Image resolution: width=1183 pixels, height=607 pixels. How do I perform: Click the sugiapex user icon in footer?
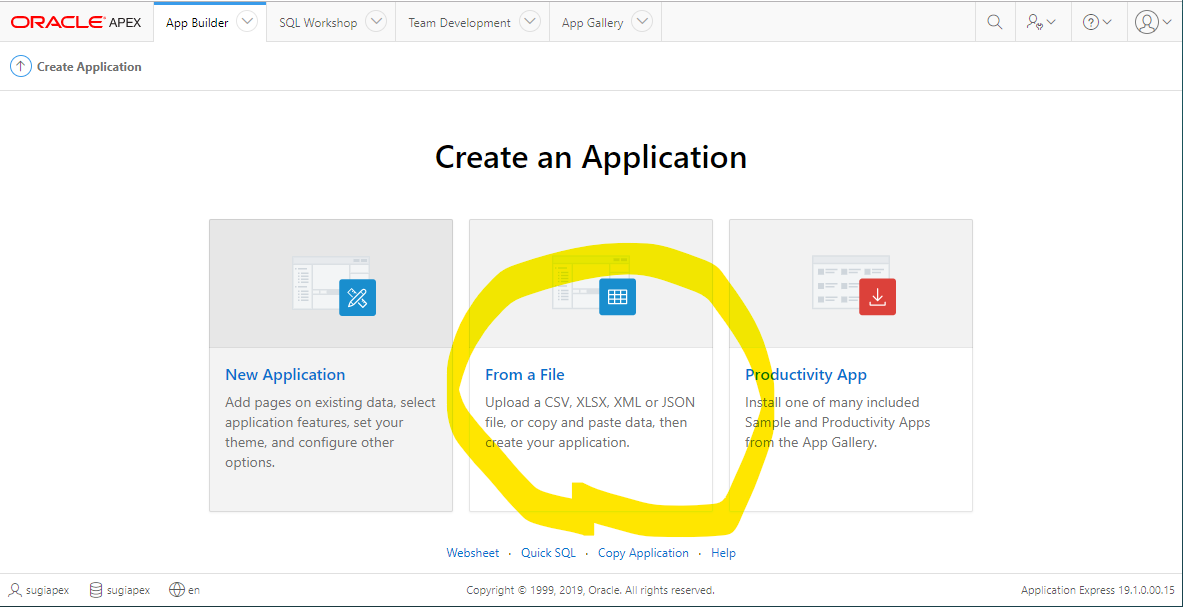tap(17, 590)
